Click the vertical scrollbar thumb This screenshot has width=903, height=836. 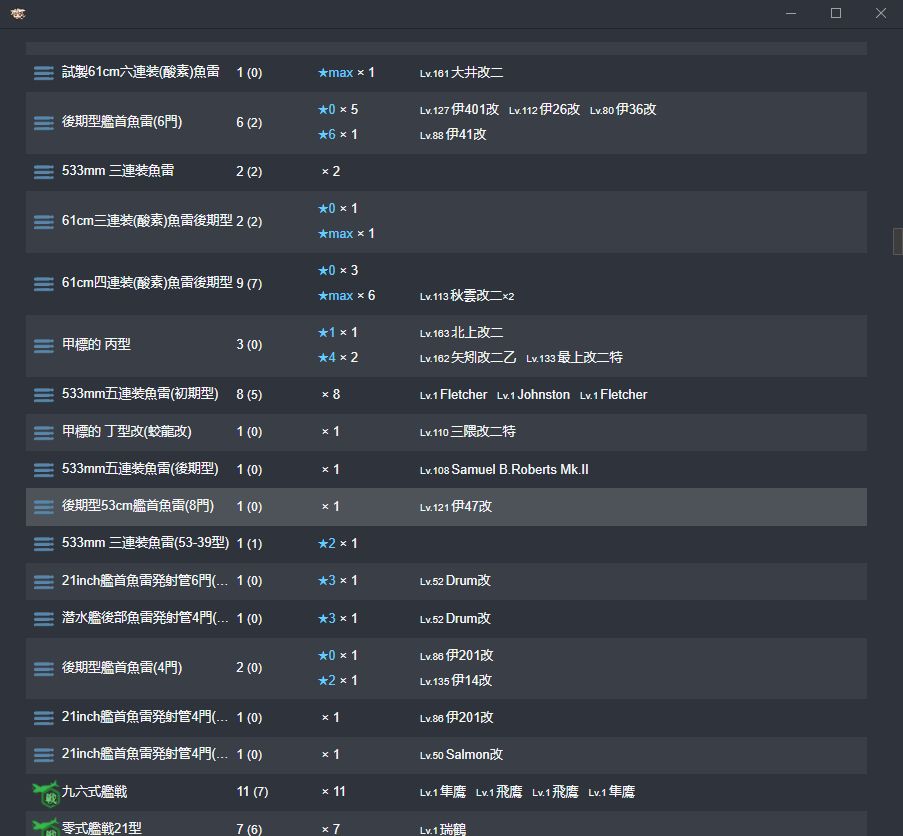pyautogui.click(x=897, y=241)
